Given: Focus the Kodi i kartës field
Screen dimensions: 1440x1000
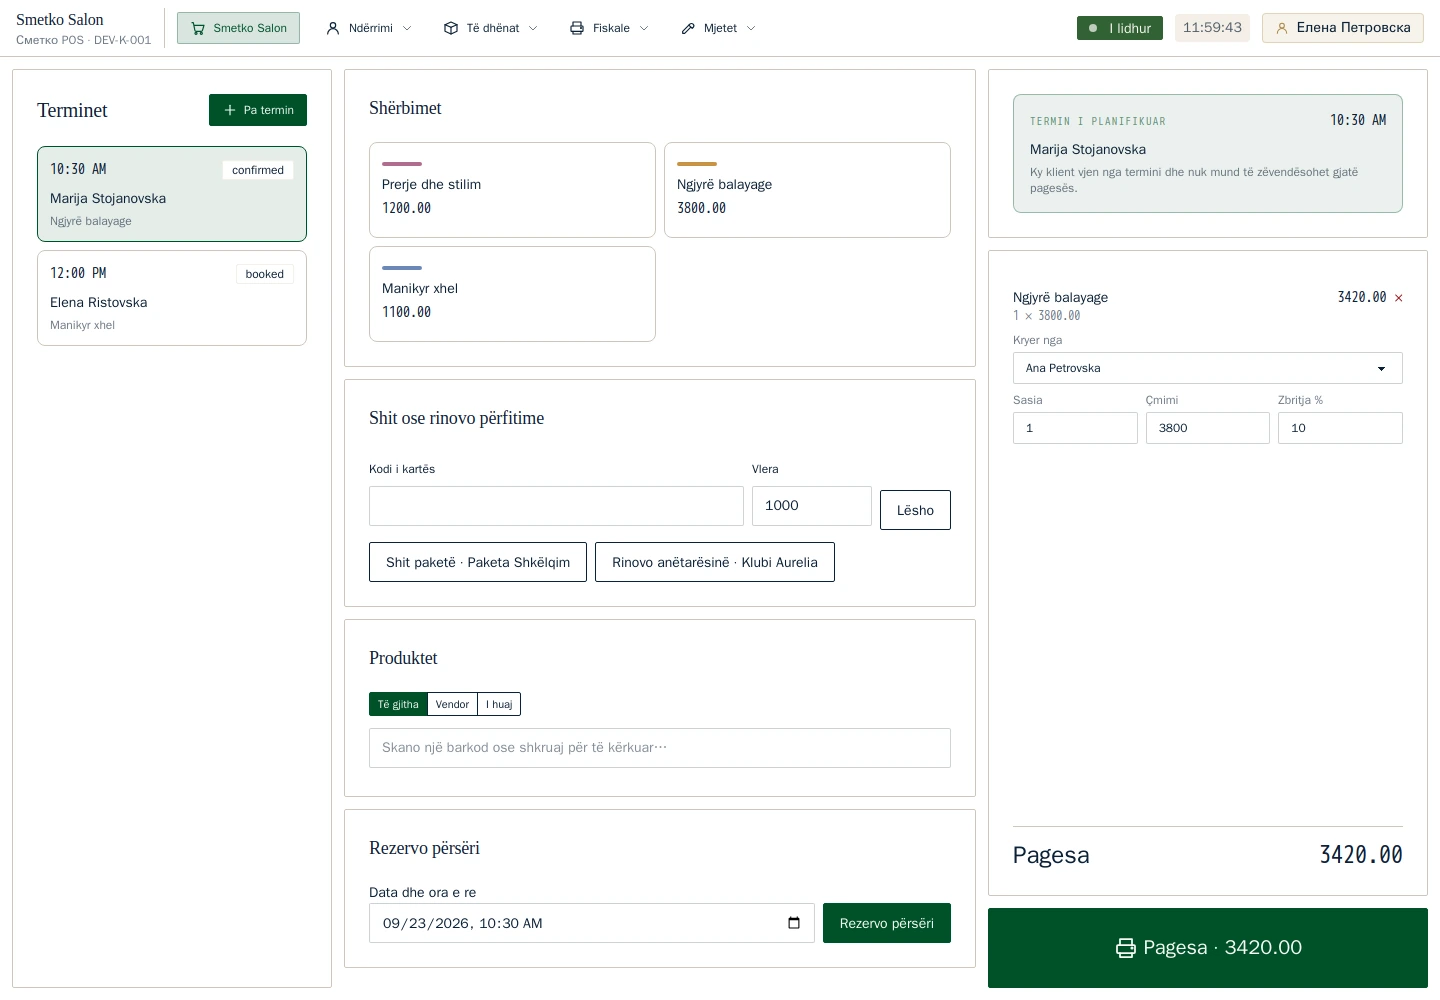Looking at the screenshot, I should [x=556, y=506].
